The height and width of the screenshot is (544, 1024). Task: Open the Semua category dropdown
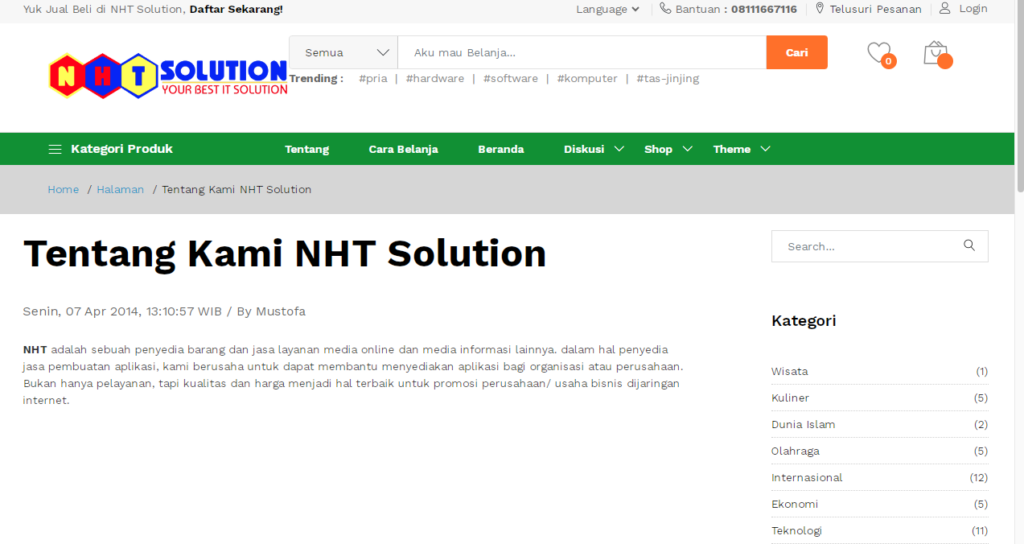coord(344,52)
